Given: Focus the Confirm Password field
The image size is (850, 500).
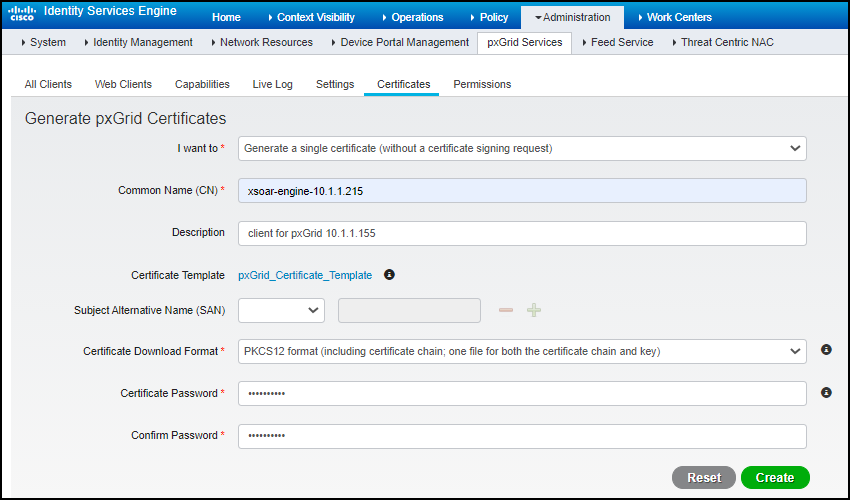Looking at the screenshot, I should pyautogui.click(x=522, y=436).
